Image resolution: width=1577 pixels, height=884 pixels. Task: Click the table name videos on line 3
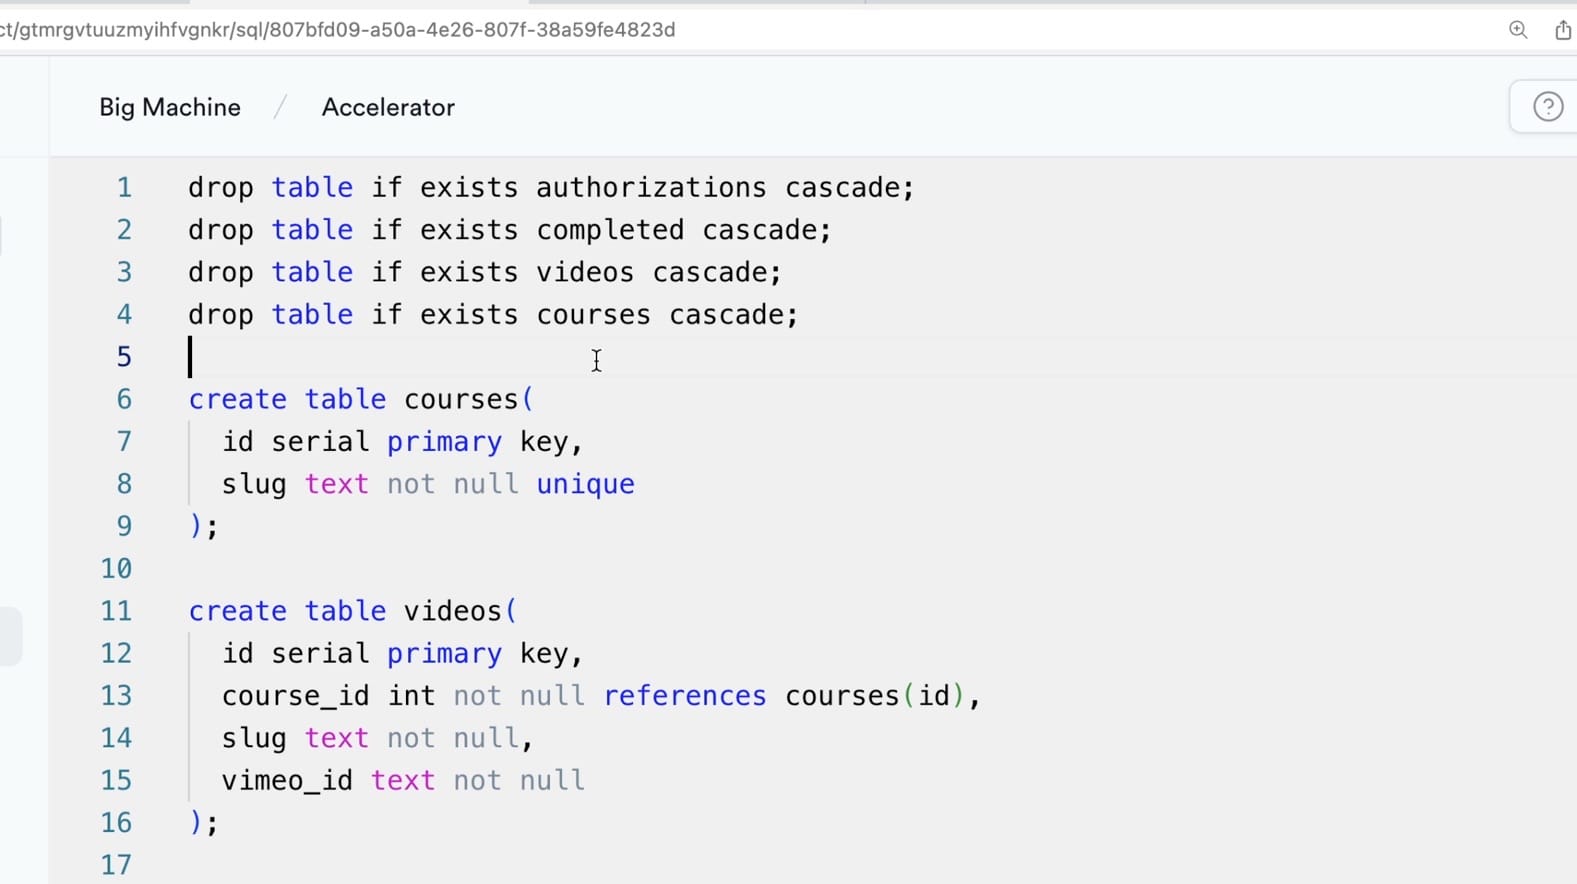(x=585, y=272)
